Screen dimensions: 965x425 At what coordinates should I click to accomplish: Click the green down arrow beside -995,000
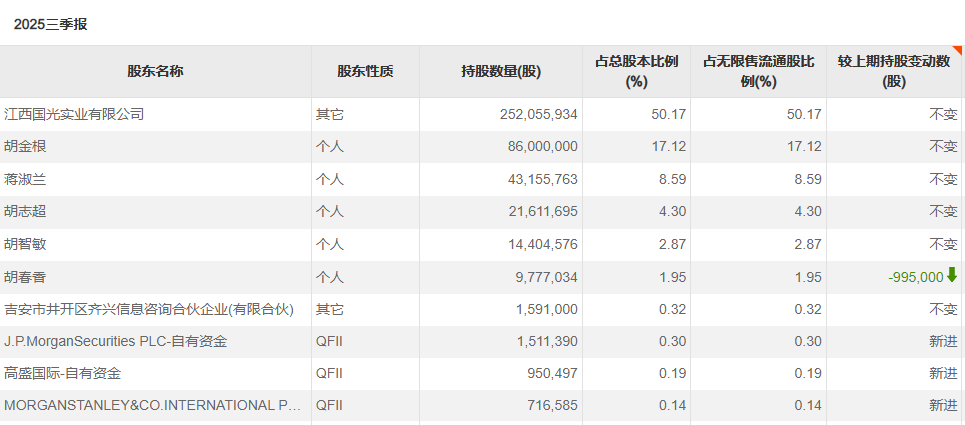coord(952,275)
